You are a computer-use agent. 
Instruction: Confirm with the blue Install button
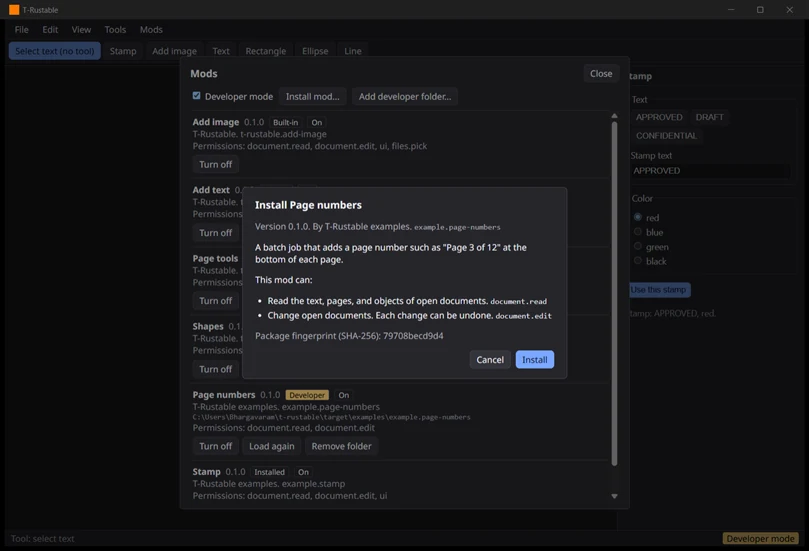[x=535, y=360]
